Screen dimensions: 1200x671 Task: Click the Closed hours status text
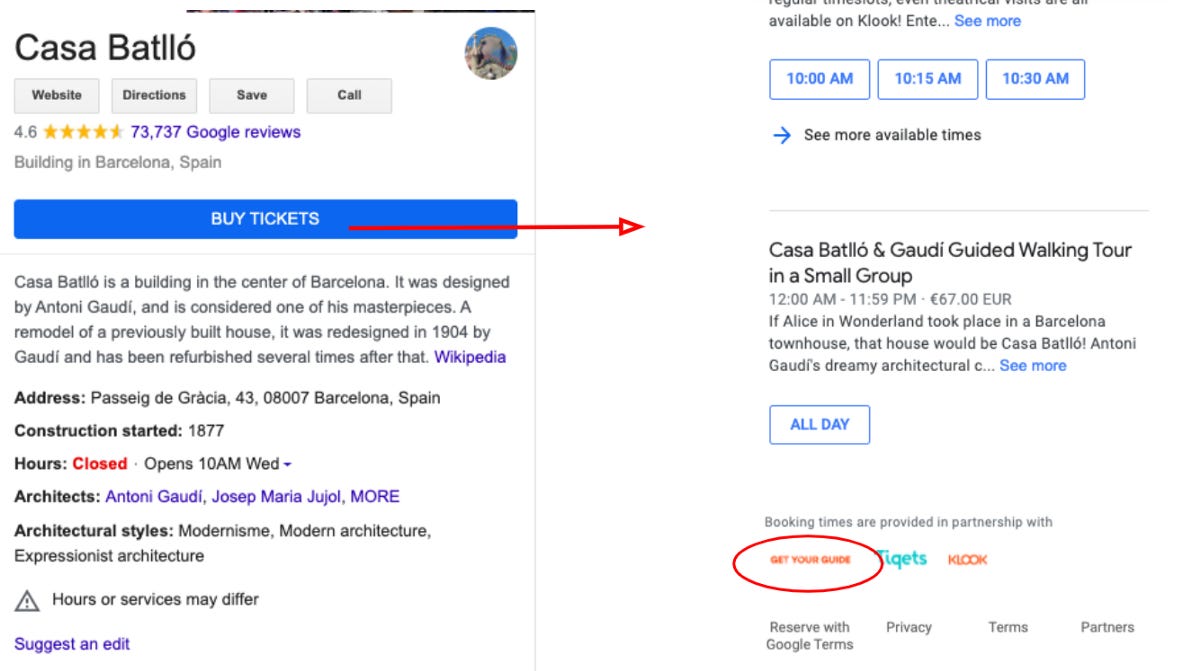coord(100,464)
